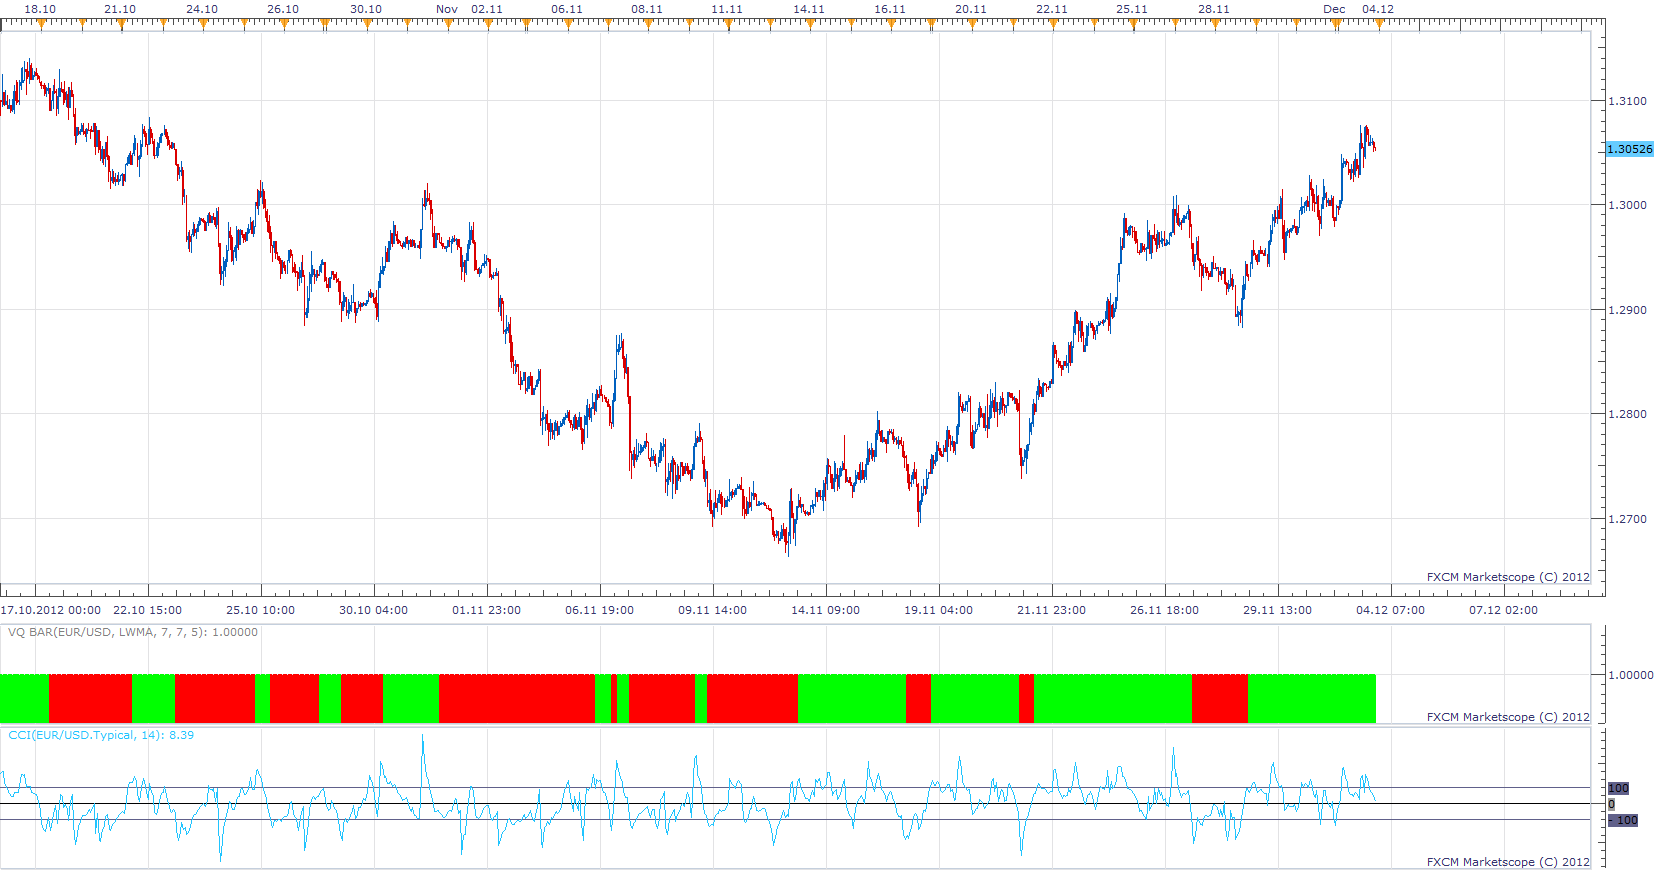Select the CCI -100 level label

point(1623,820)
